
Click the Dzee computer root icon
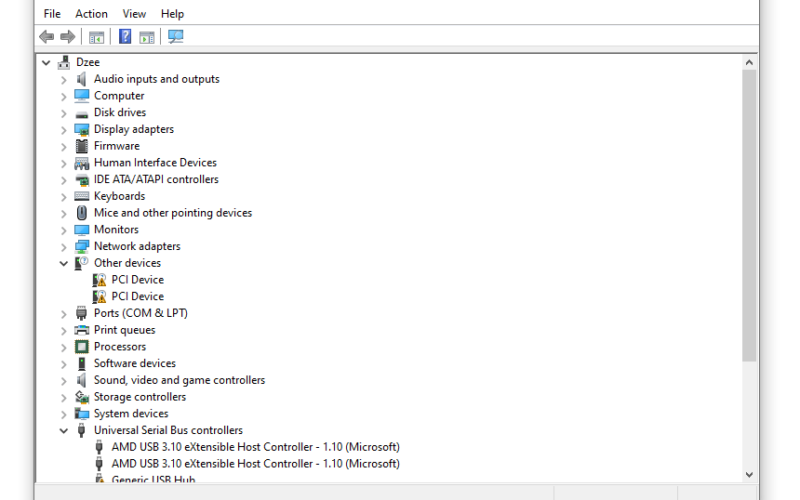pos(64,62)
